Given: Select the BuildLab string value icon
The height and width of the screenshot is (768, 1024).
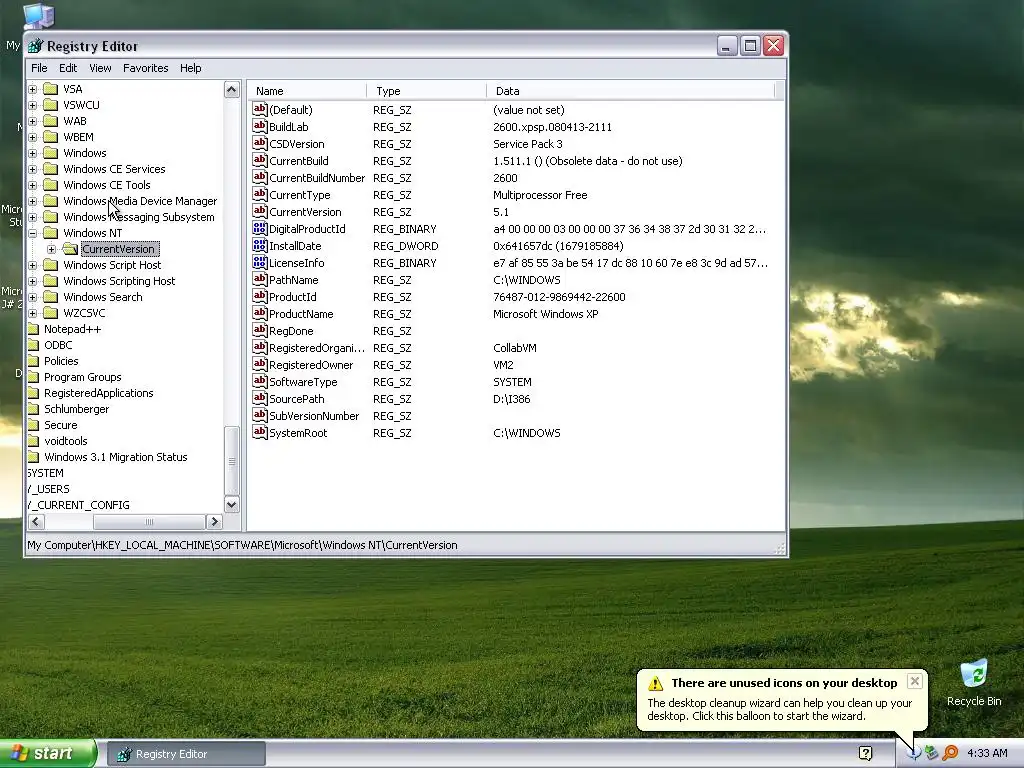Looking at the screenshot, I should [260, 127].
